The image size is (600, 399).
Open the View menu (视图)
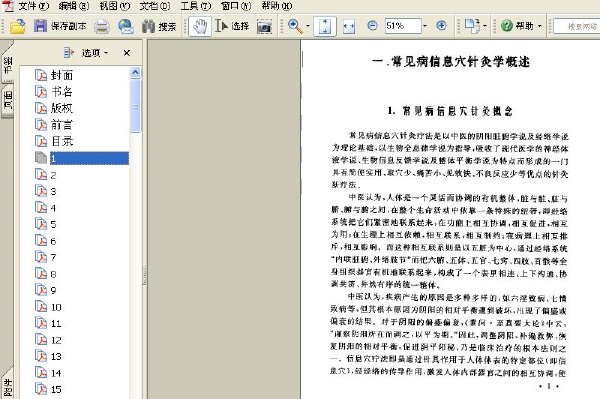point(114,6)
